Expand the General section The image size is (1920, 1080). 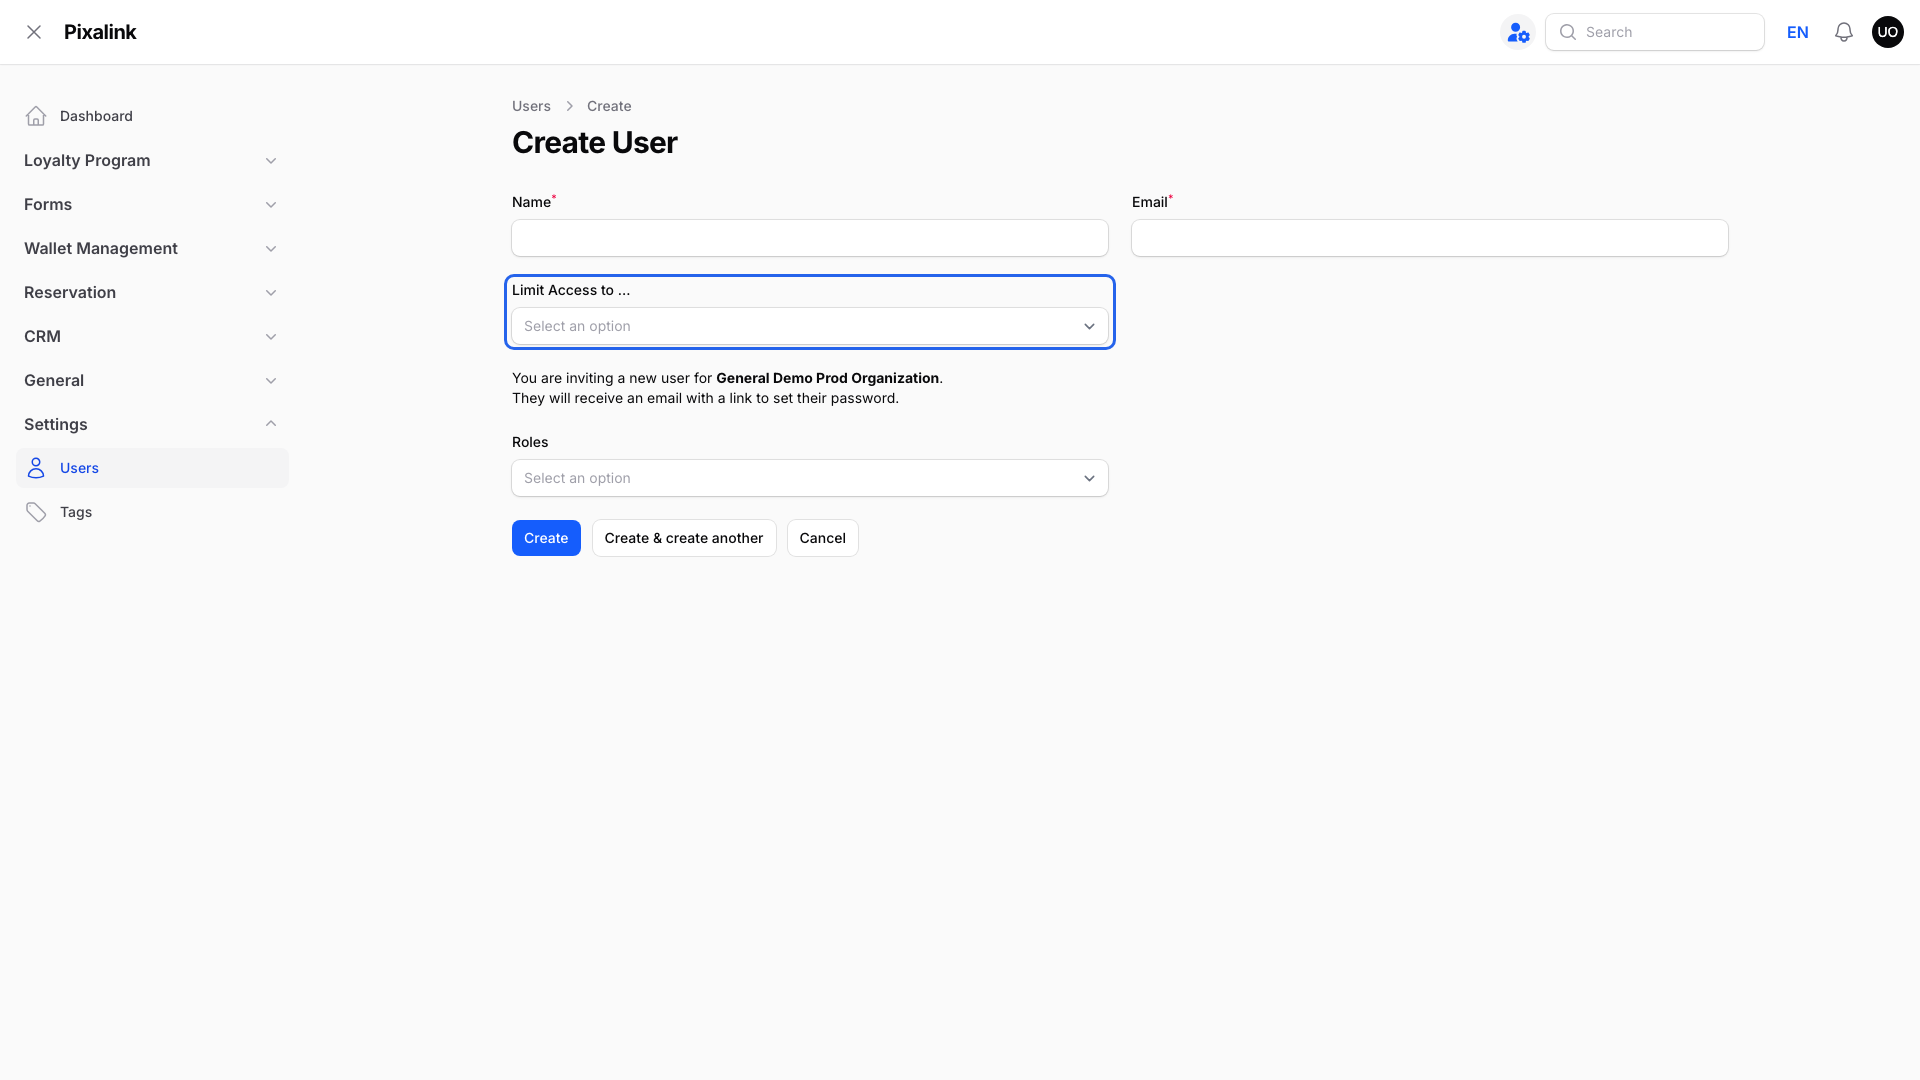pos(152,380)
